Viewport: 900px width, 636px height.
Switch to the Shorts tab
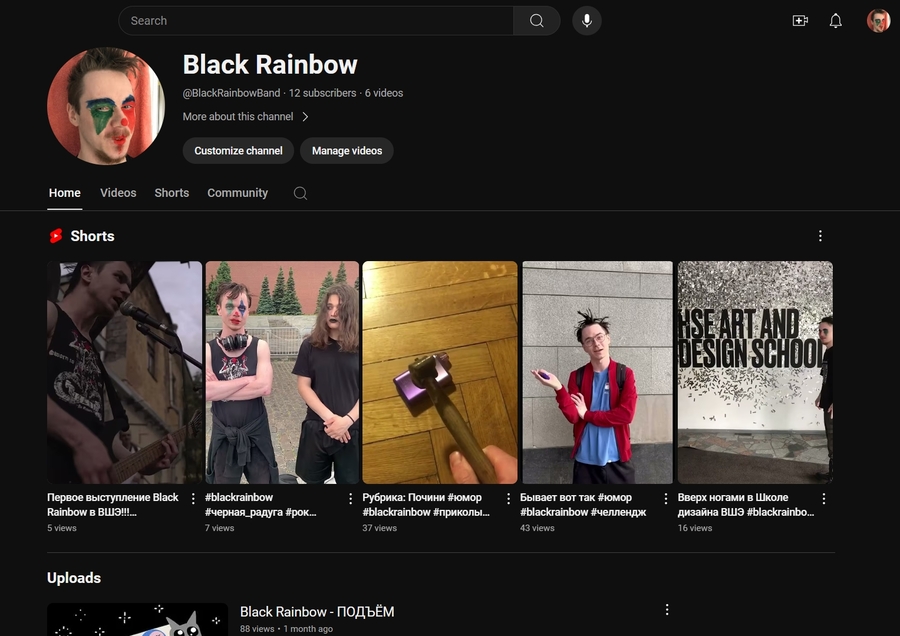(x=172, y=193)
